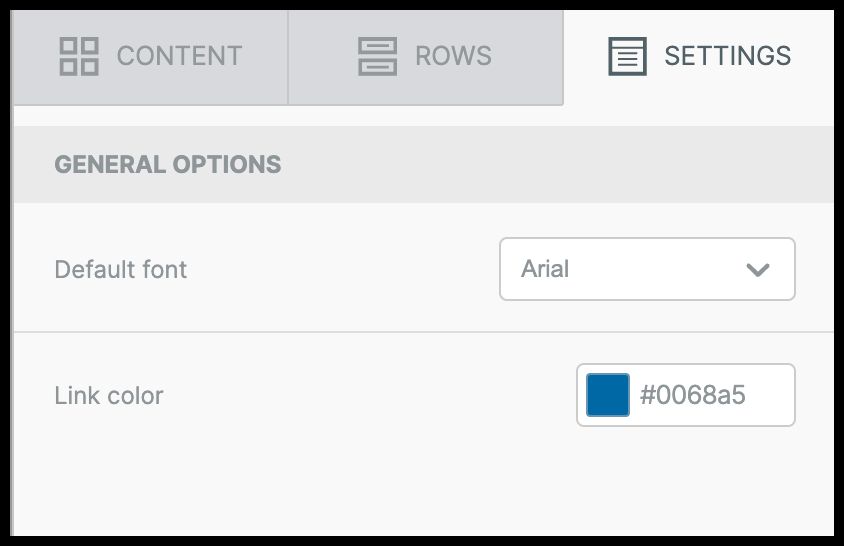
Task: Click the Link color label
Action: pyautogui.click(x=108, y=395)
